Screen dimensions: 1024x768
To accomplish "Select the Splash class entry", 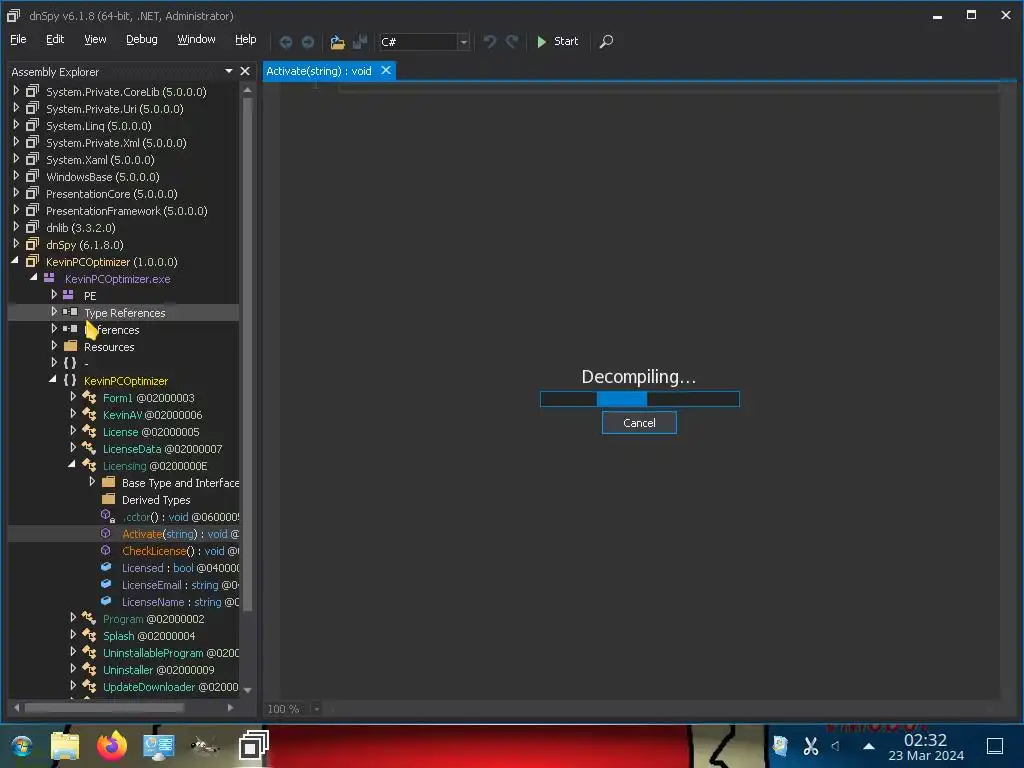I will pos(149,635).
